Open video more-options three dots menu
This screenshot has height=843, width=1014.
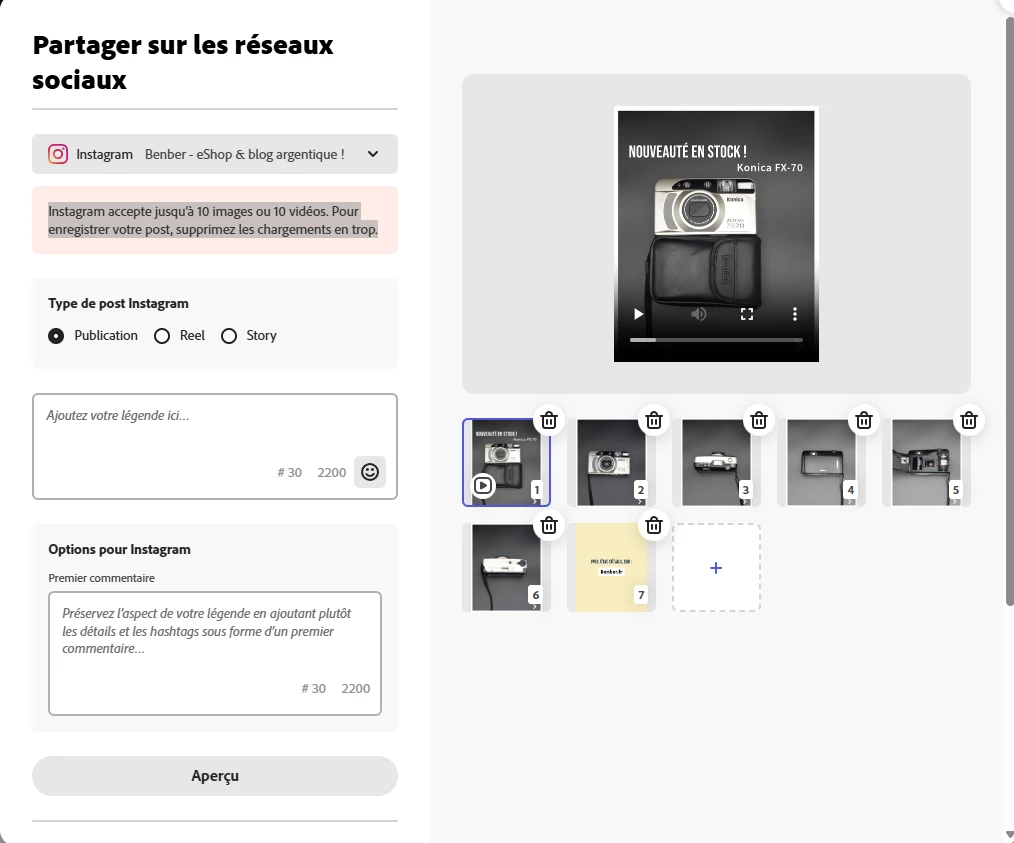[x=795, y=314]
